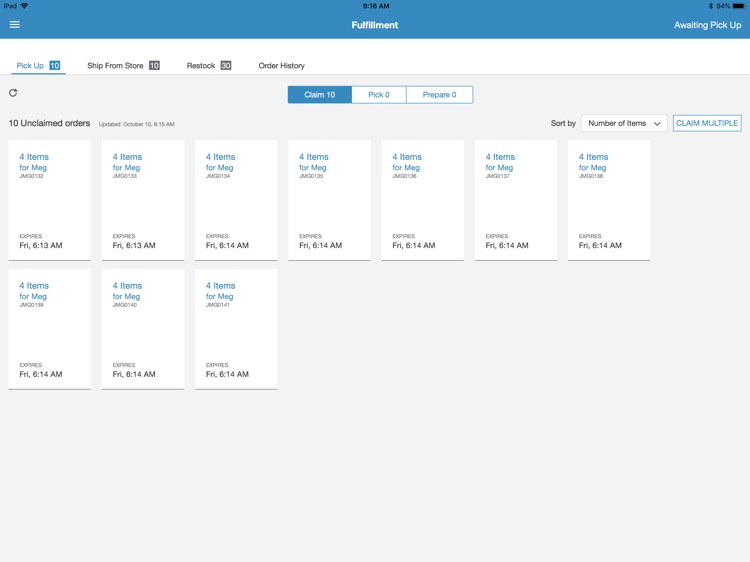Viewport: 750px width, 562px height.
Task: Open order card JMG0133
Action: click(143, 200)
